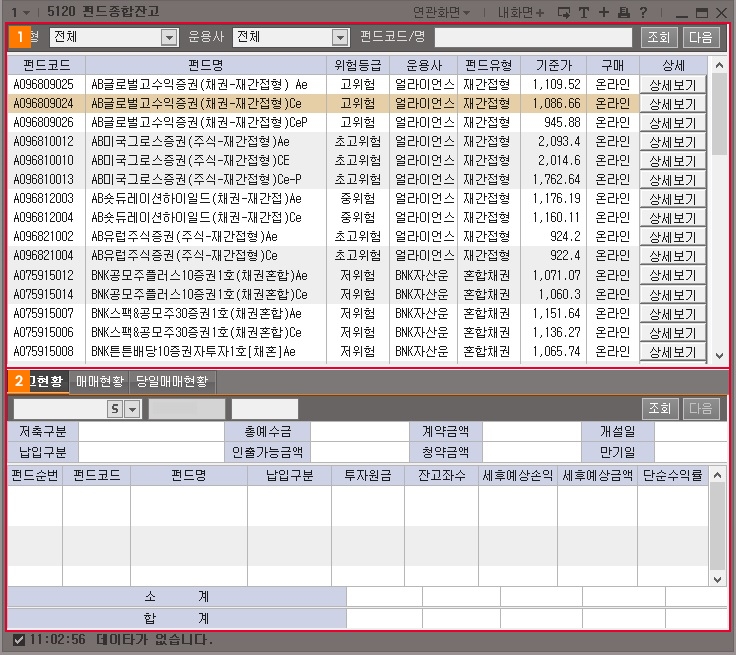Image resolution: width=736 pixels, height=655 pixels.
Task: View details for A096812004 row
Action: tap(673, 218)
